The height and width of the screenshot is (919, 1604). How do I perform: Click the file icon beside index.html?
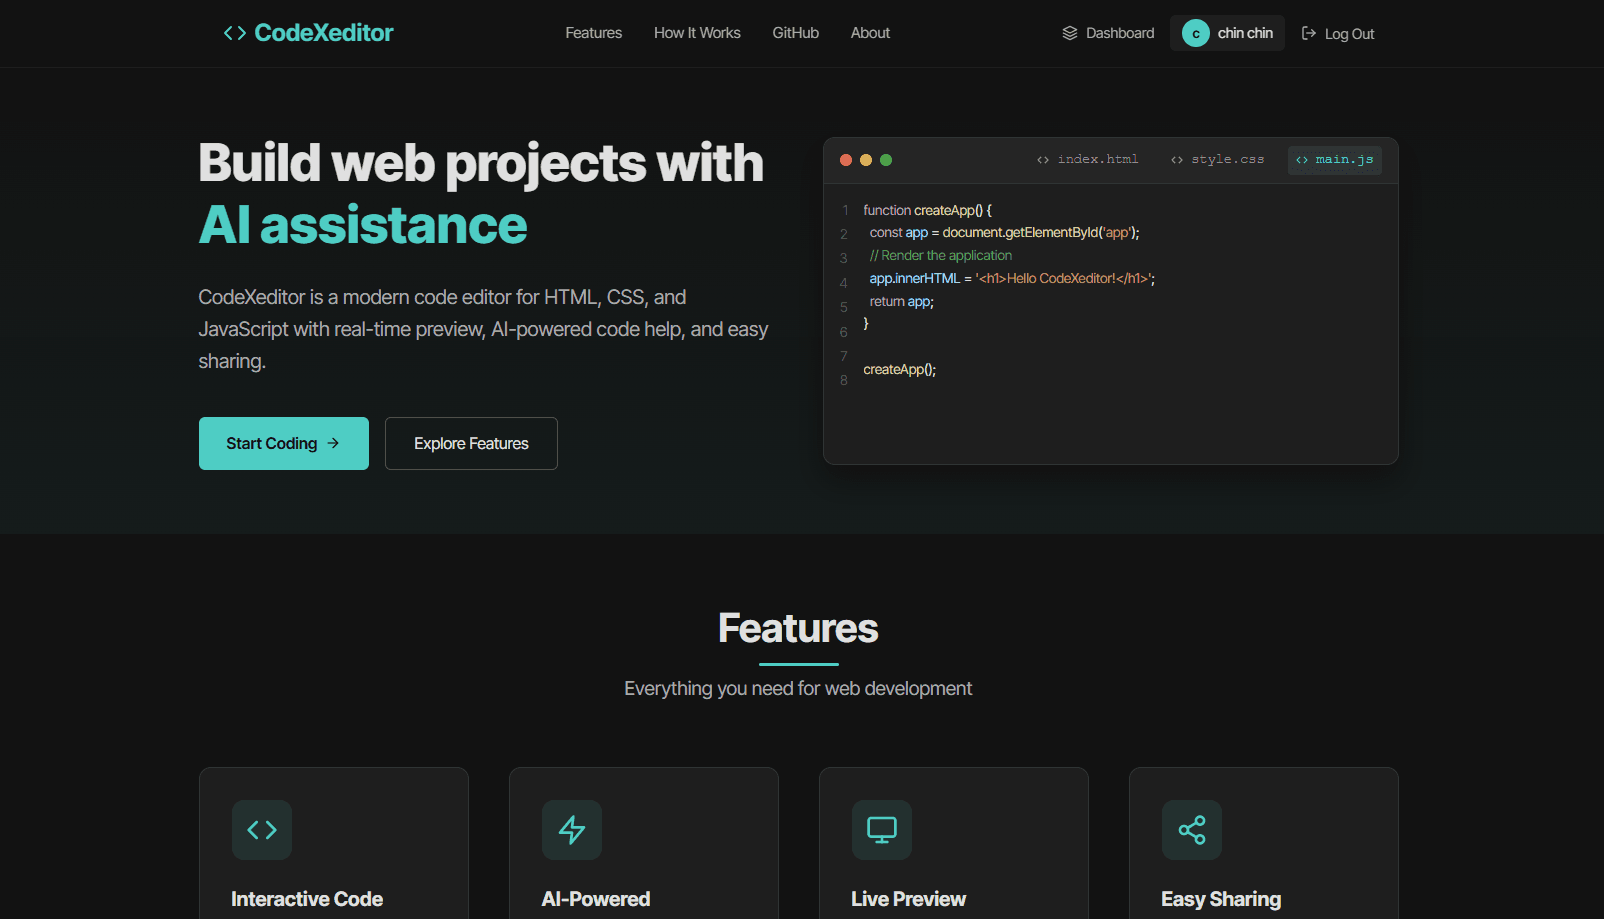1040,158
